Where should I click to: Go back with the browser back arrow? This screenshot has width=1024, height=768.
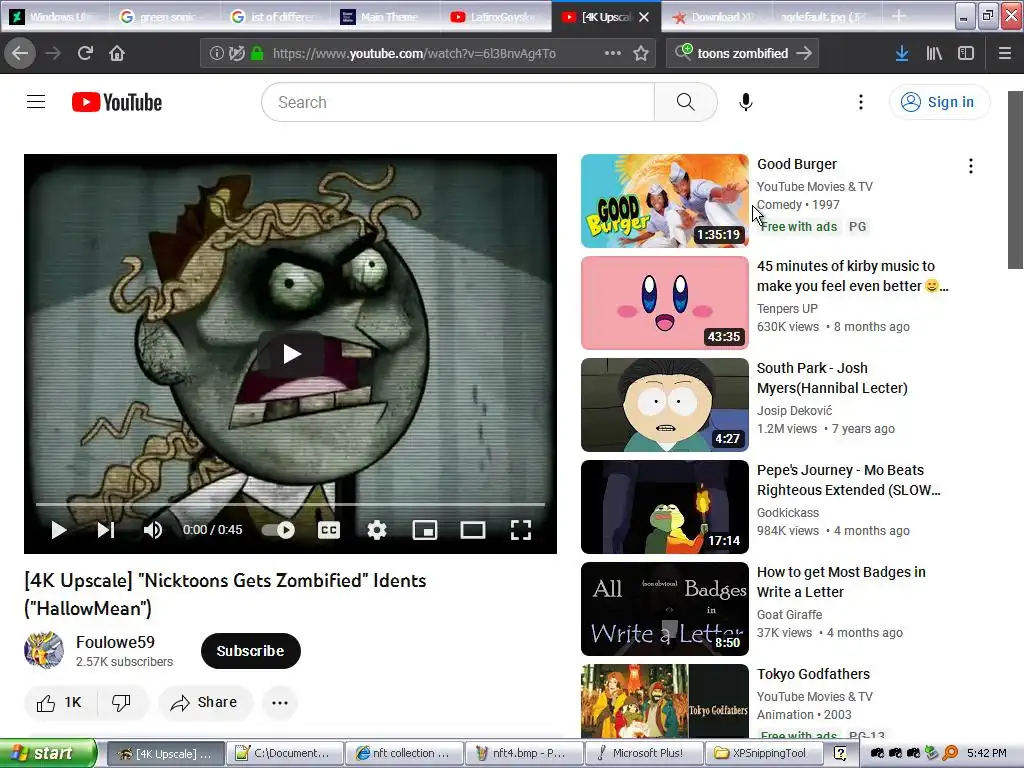pos(20,53)
